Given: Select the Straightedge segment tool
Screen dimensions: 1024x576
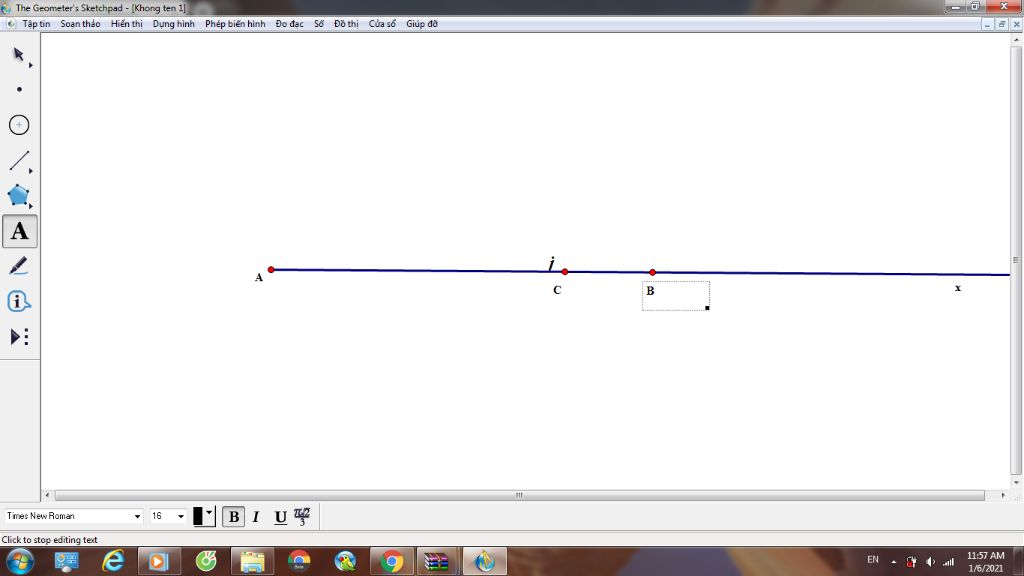Looking at the screenshot, I should click(19, 161).
